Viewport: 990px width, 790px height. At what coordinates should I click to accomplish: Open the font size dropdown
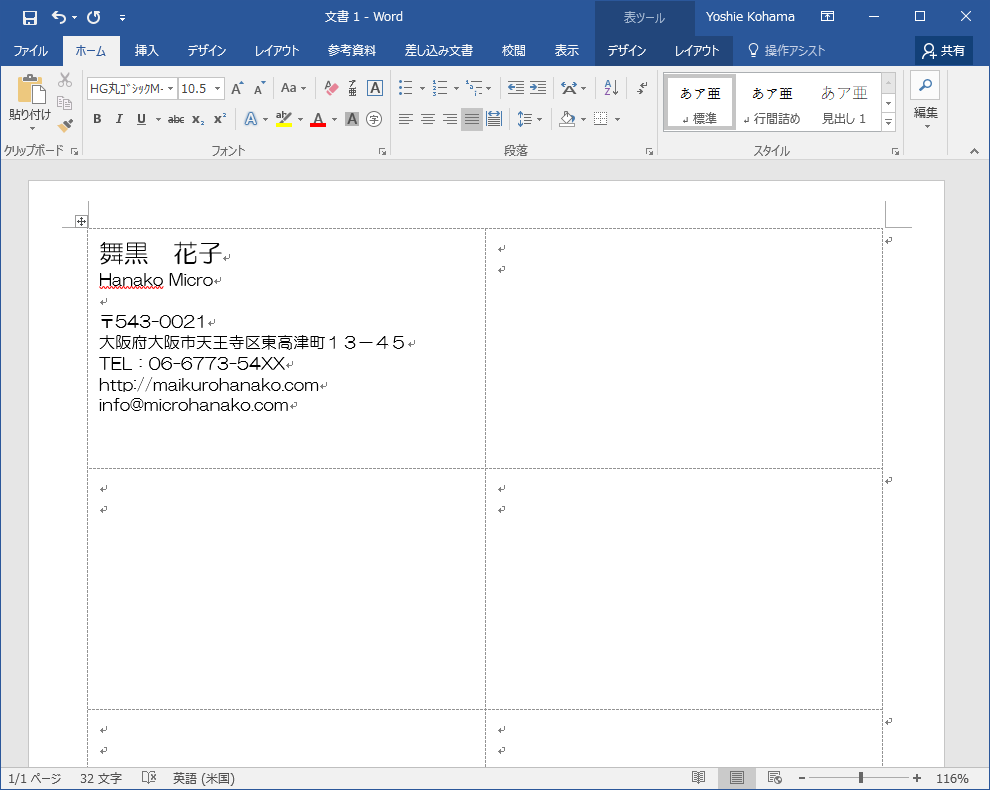click(x=215, y=88)
